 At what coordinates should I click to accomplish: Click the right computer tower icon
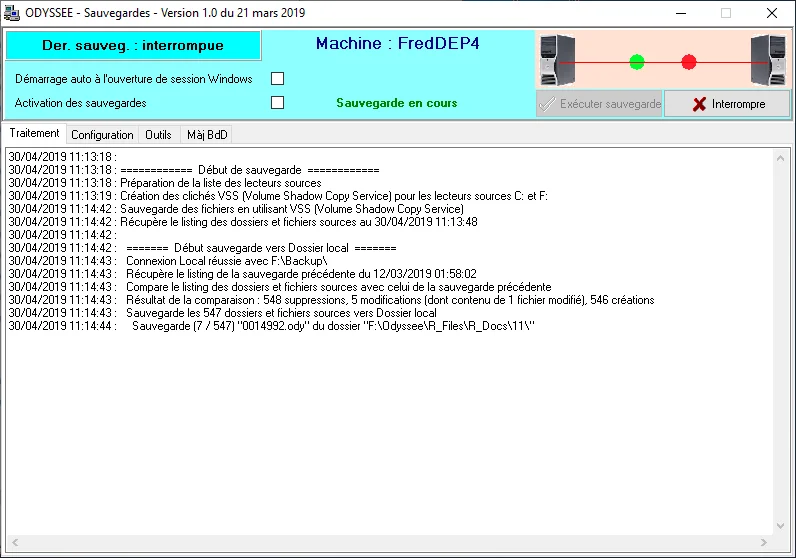click(x=768, y=60)
